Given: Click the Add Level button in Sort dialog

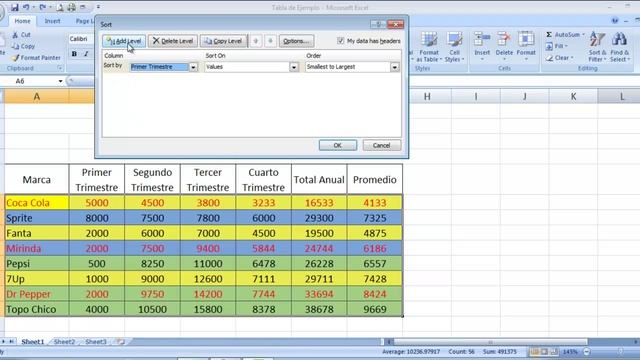Looking at the screenshot, I should 124,41.
